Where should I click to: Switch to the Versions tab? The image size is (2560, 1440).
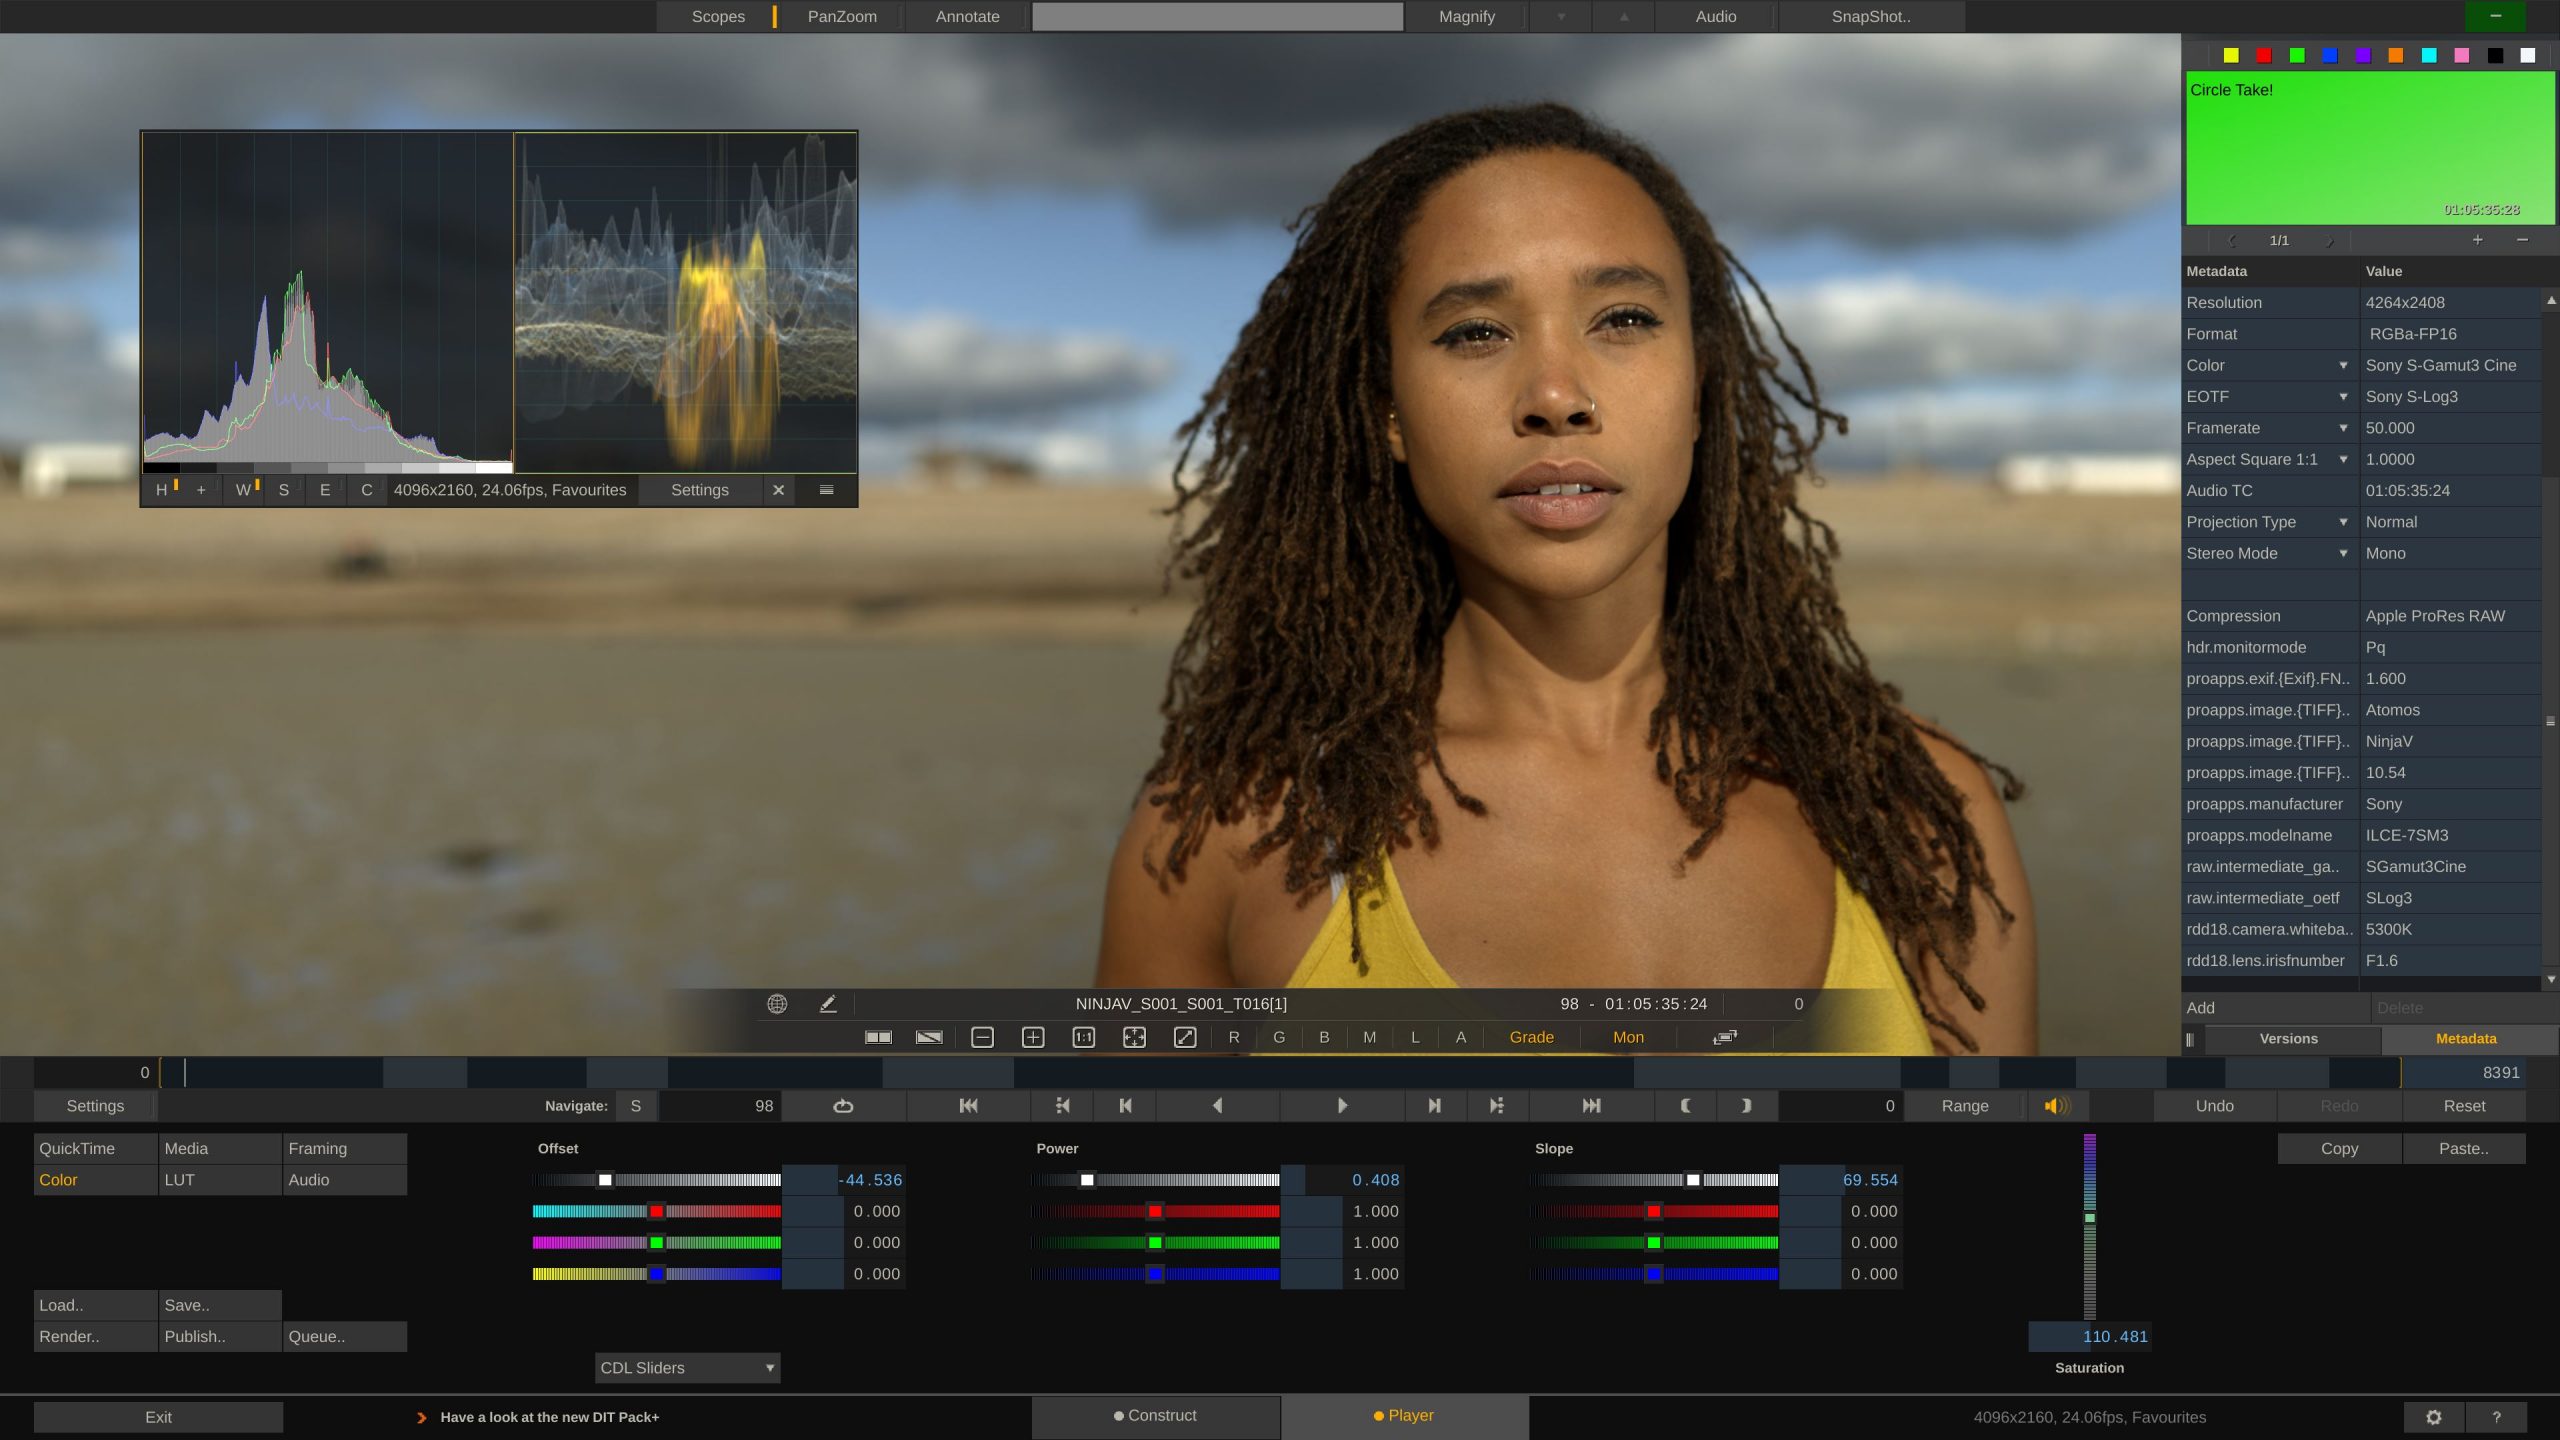2289,1038
